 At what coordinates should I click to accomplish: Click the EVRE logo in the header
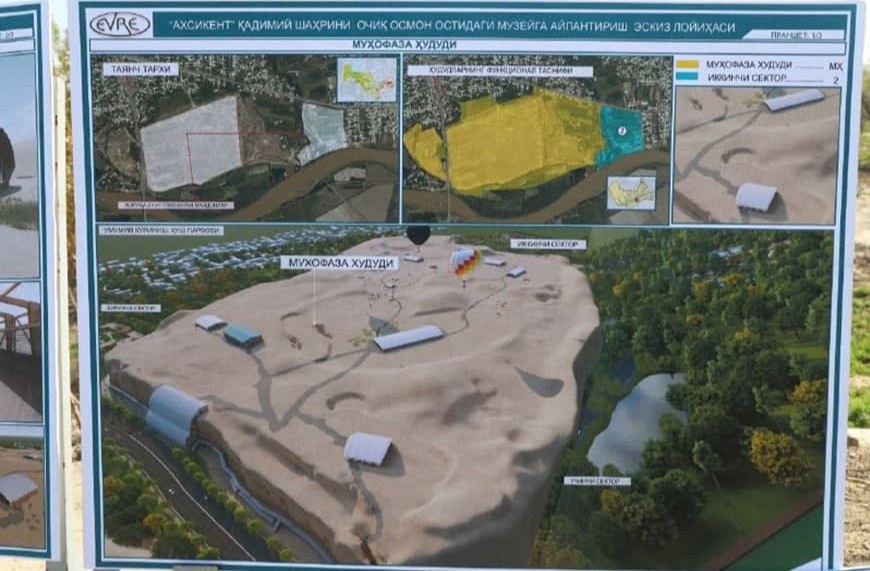[119, 24]
